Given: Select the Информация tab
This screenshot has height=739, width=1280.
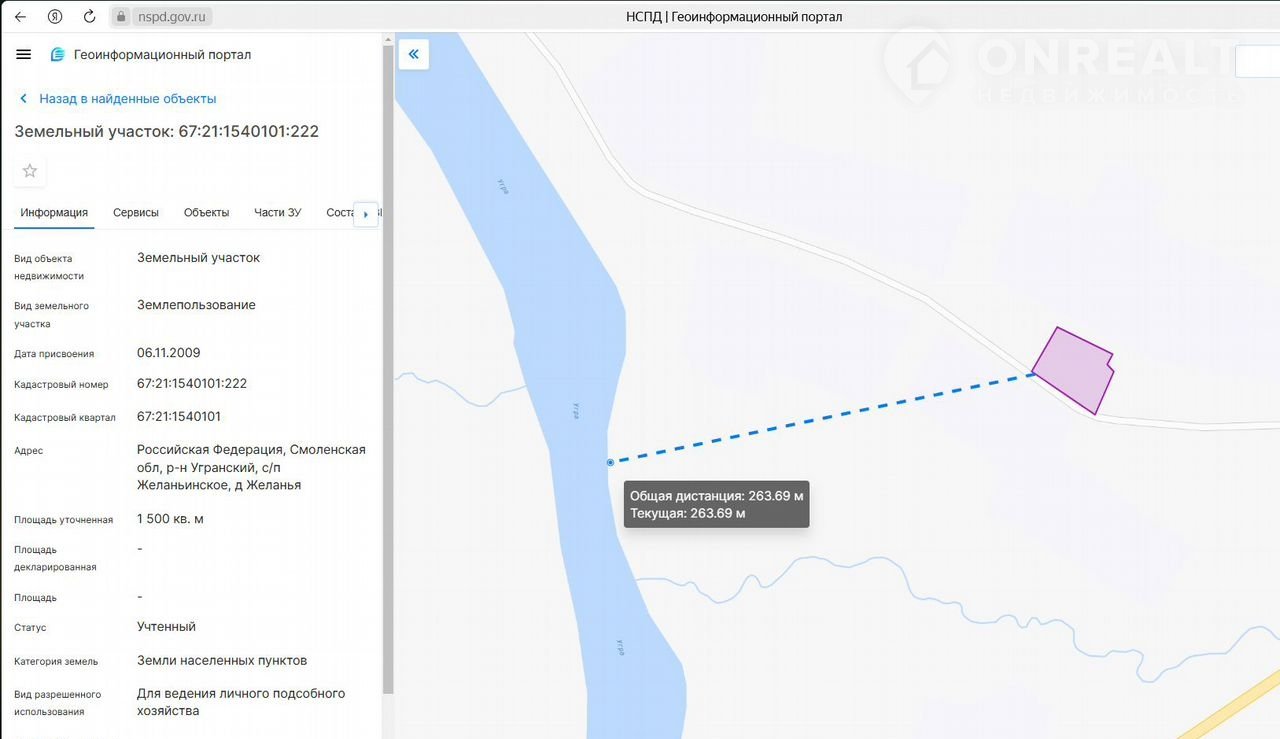Looking at the screenshot, I should point(54,213).
